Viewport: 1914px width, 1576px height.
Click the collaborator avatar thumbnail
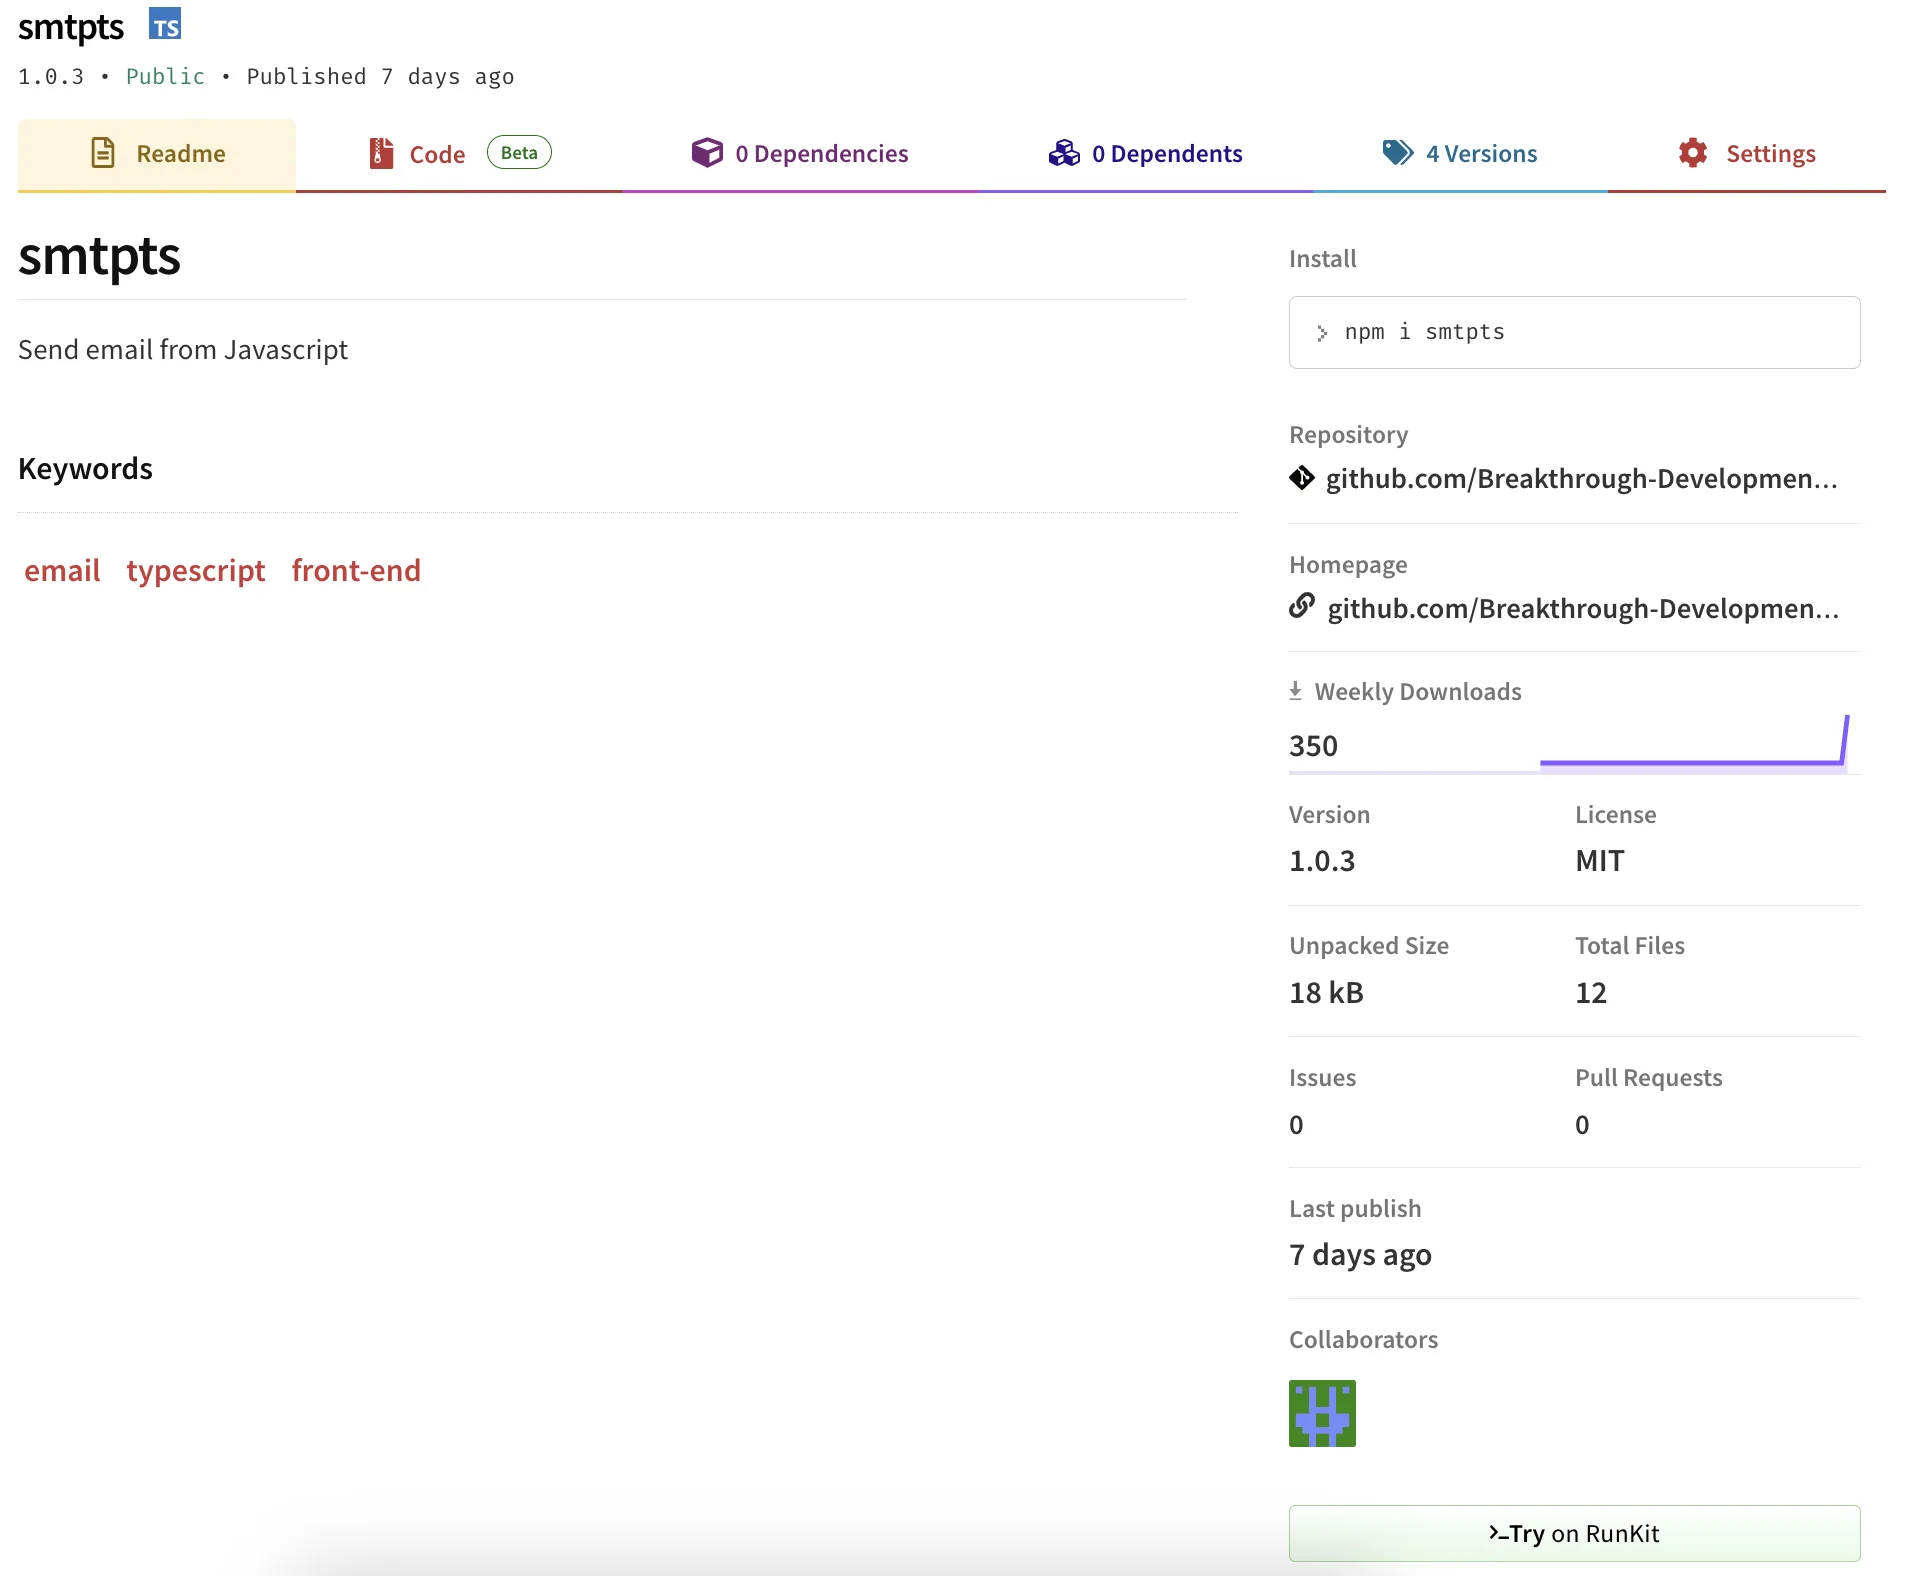tap(1321, 1413)
